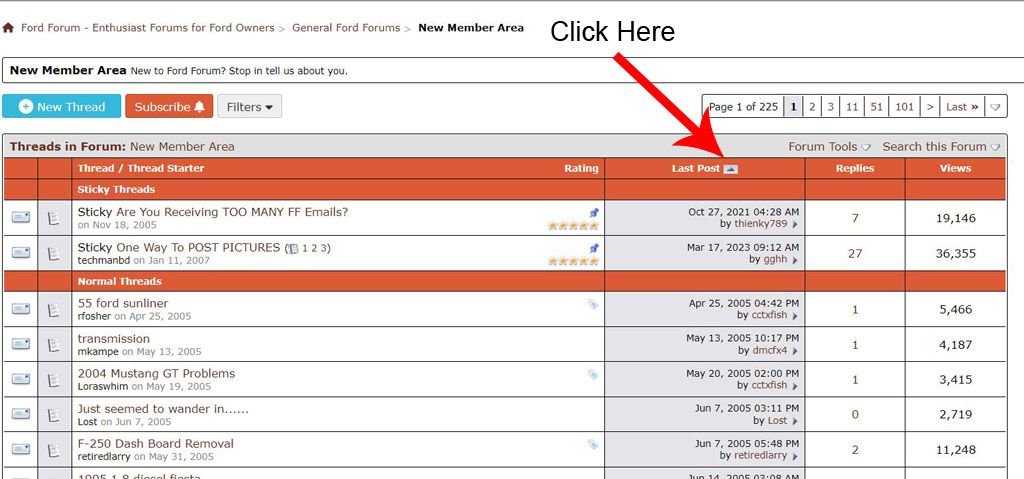The image size is (1024, 479).
Task: Click the home icon in the breadcrumb
Action: tap(8, 28)
